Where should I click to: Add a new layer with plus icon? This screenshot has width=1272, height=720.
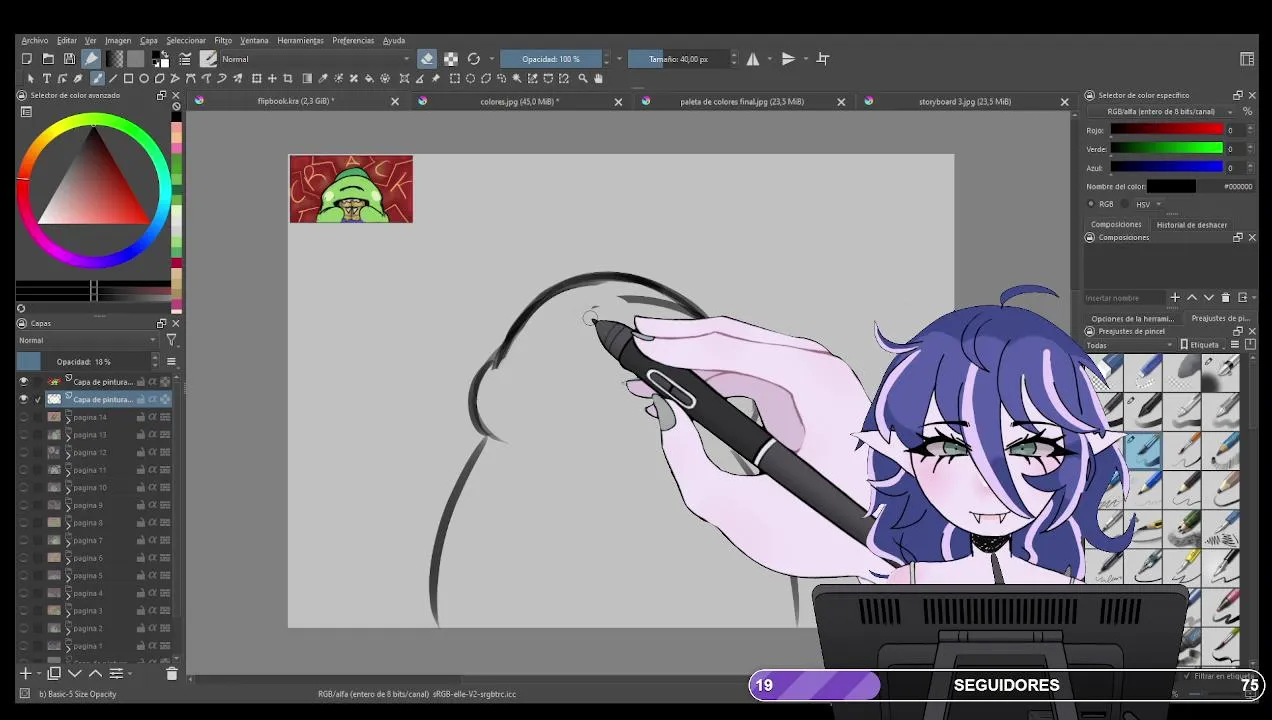coord(26,674)
